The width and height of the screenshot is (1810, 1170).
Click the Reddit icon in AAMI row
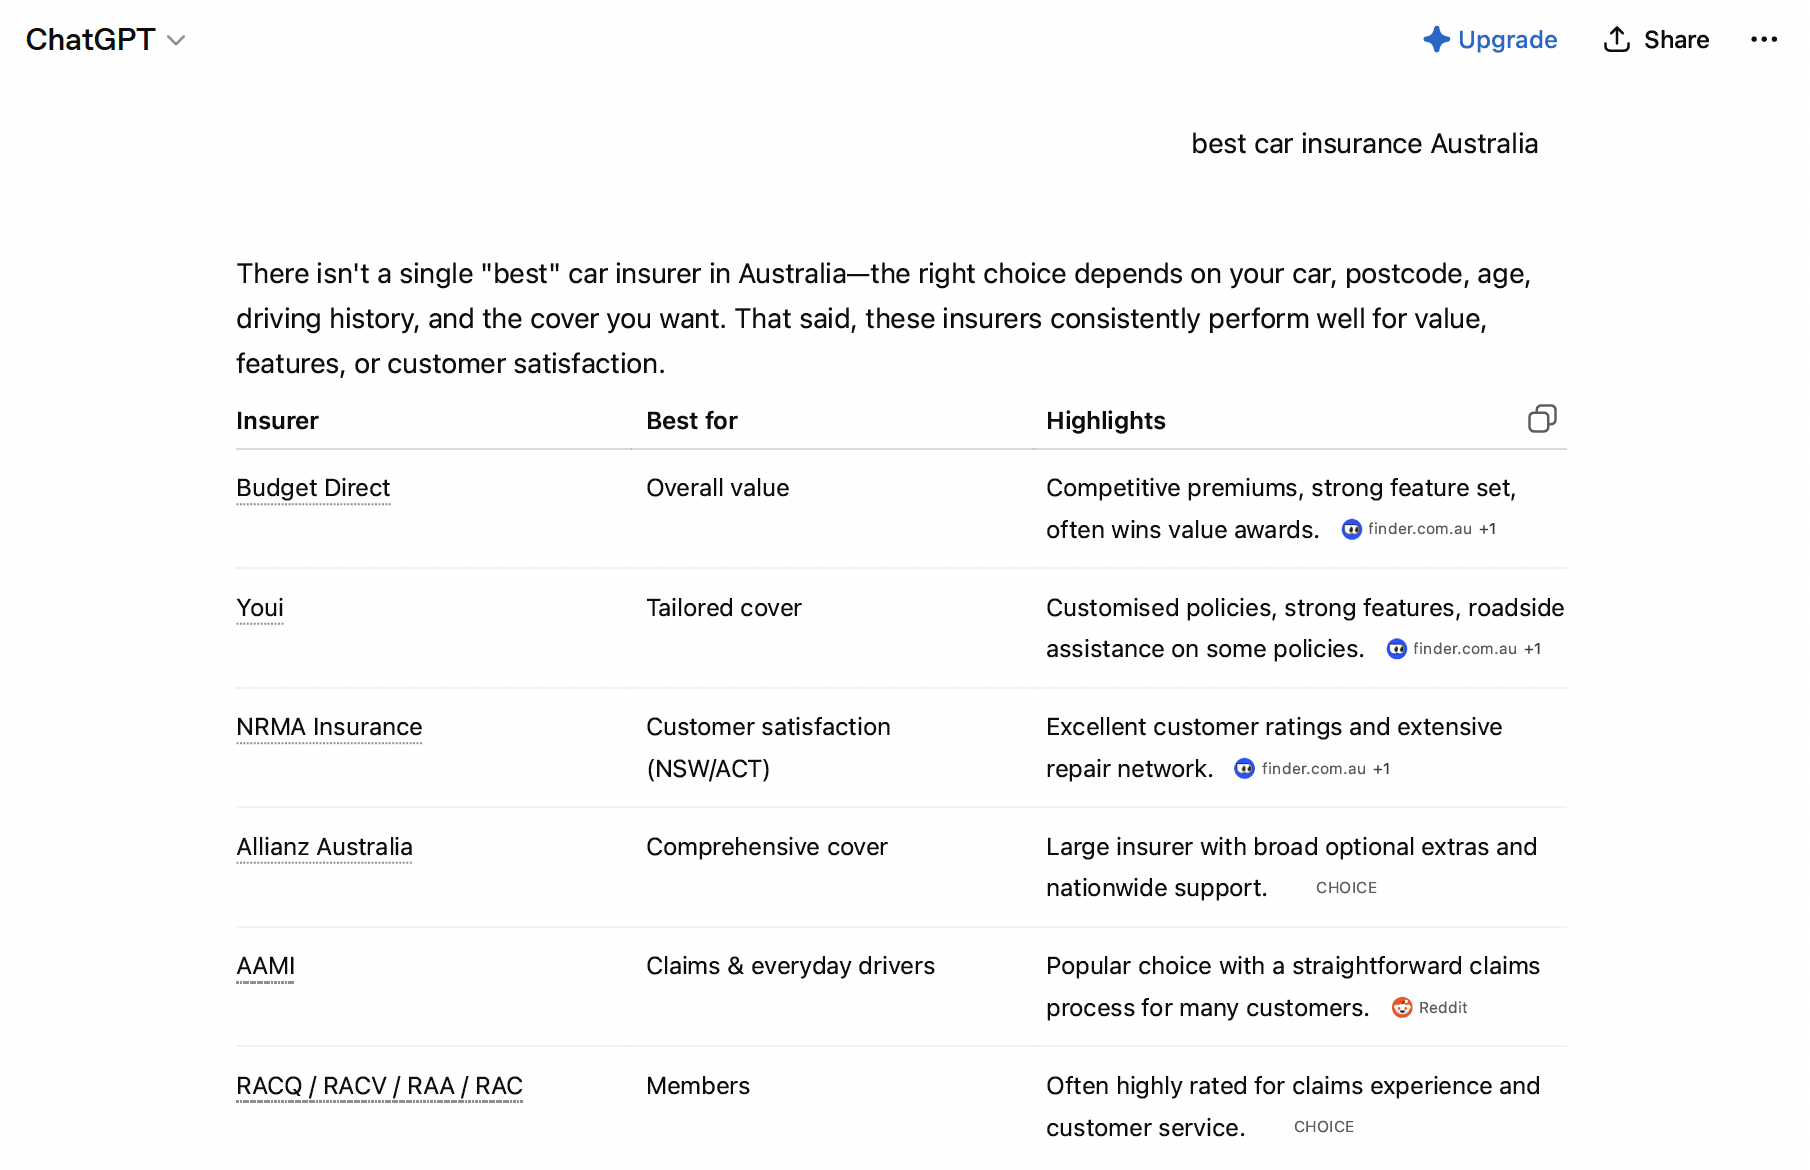pos(1402,1008)
